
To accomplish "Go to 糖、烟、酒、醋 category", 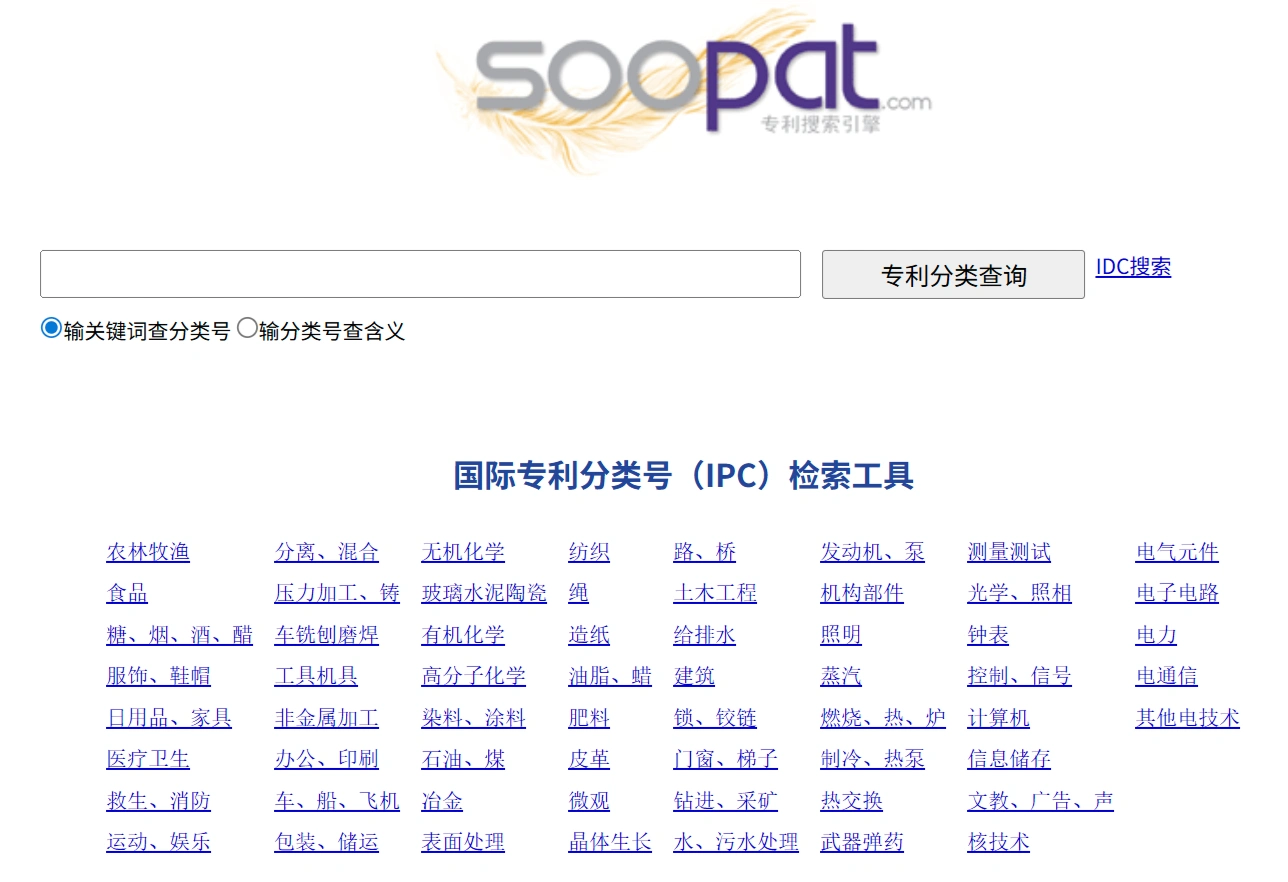I will [179, 635].
